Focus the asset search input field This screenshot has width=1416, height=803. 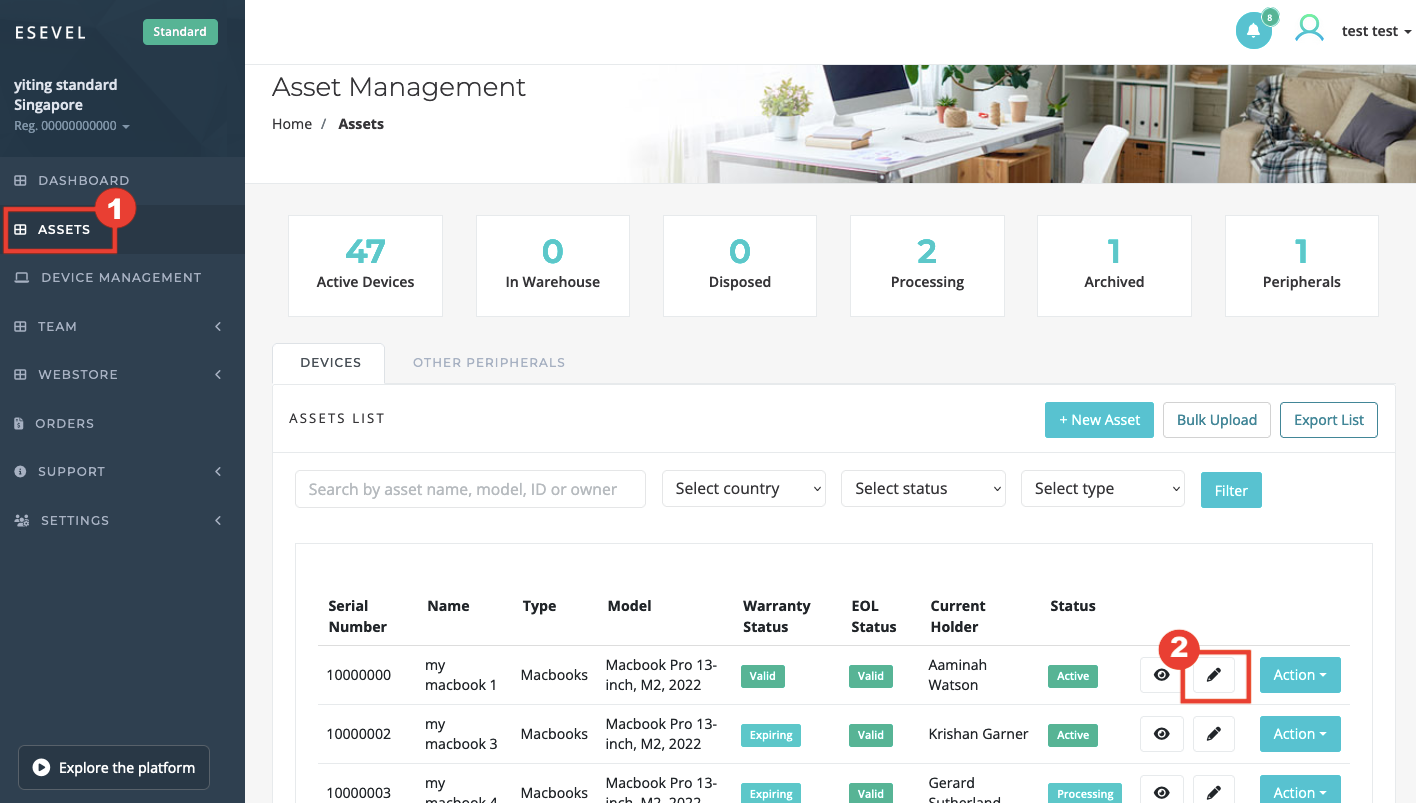pyautogui.click(x=470, y=489)
